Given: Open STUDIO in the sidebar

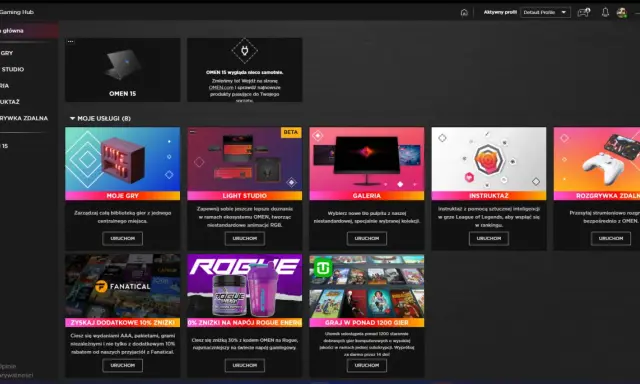Looking at the screenshot, I should coord(13,69).
